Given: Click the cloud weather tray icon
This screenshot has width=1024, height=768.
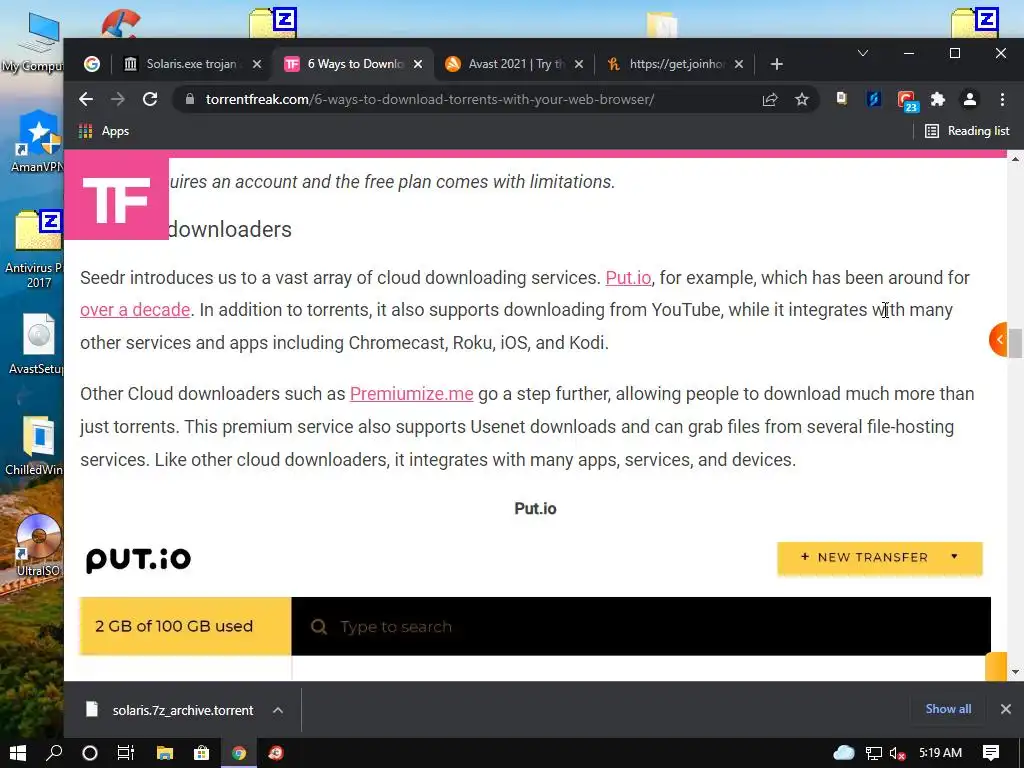Looking at the screenshot, I should (x=844, y=753).
